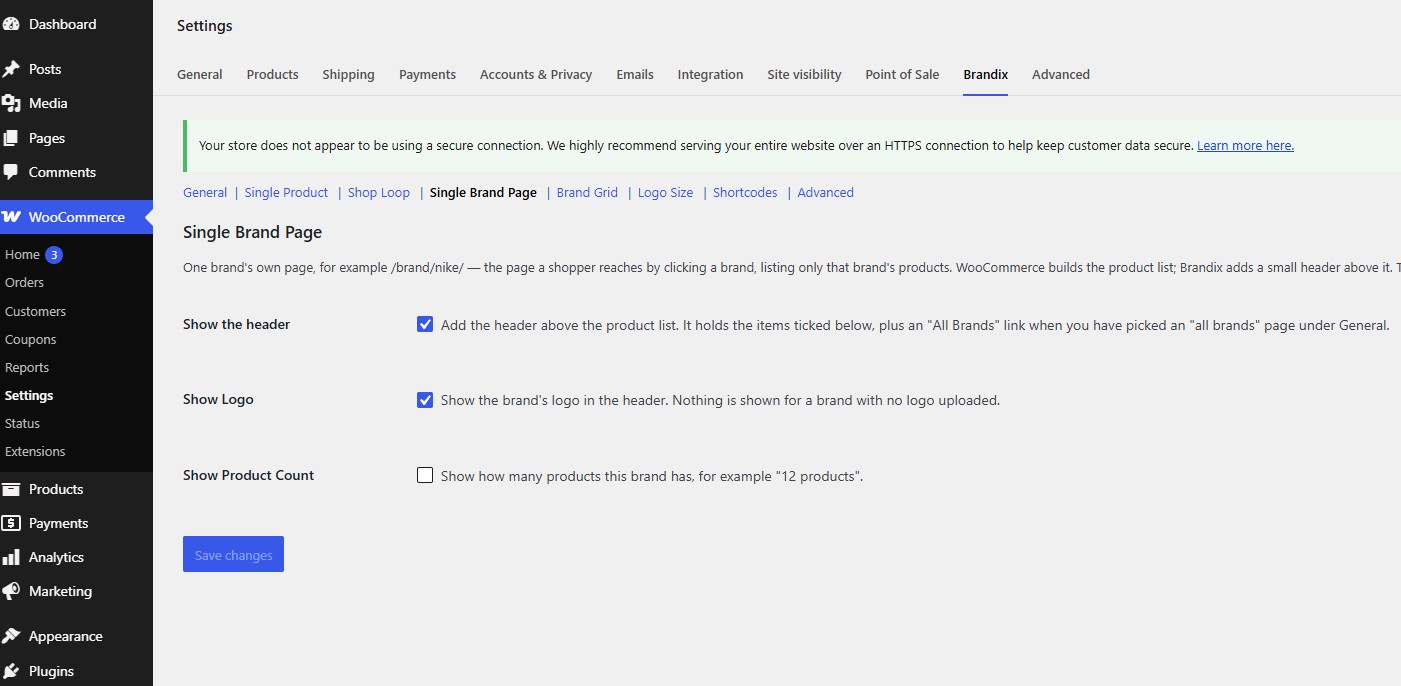Image resolution: width=1401 pixels, height=686 pixels.
Task: Go to Brand Grid subsection link
Action: coord(587,192)
